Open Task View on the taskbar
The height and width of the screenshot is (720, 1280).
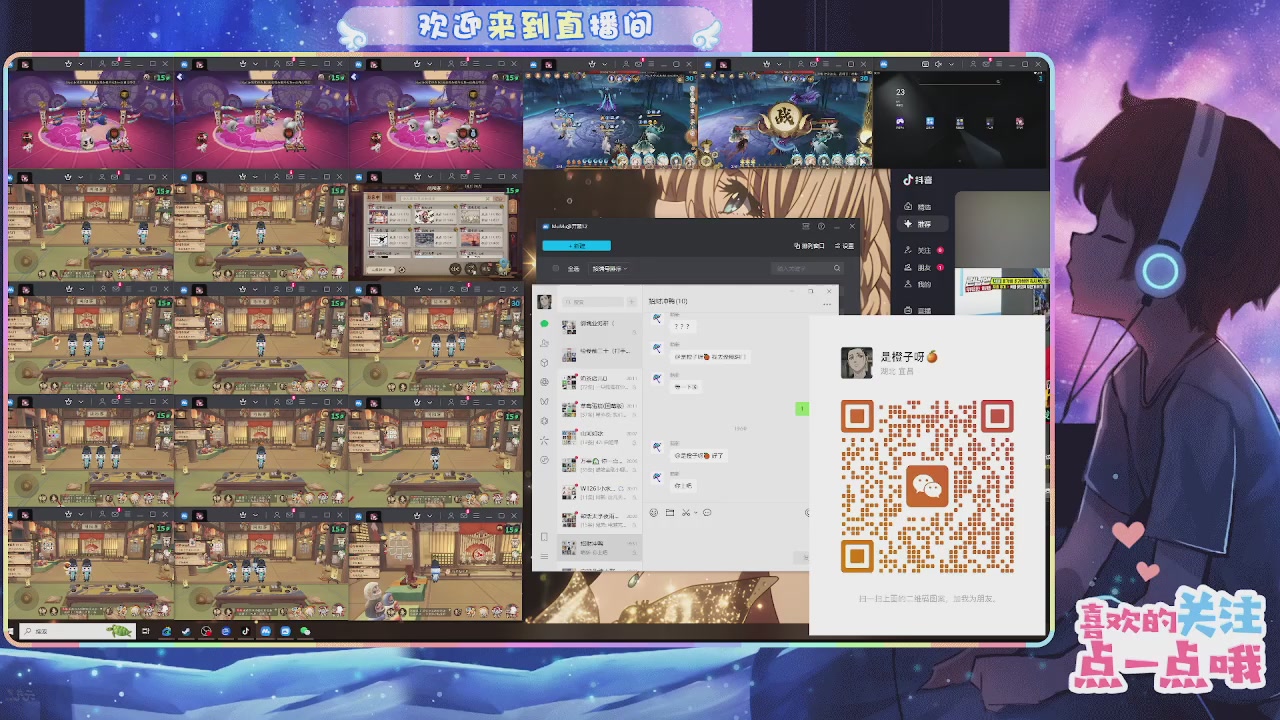pos(146,631)
